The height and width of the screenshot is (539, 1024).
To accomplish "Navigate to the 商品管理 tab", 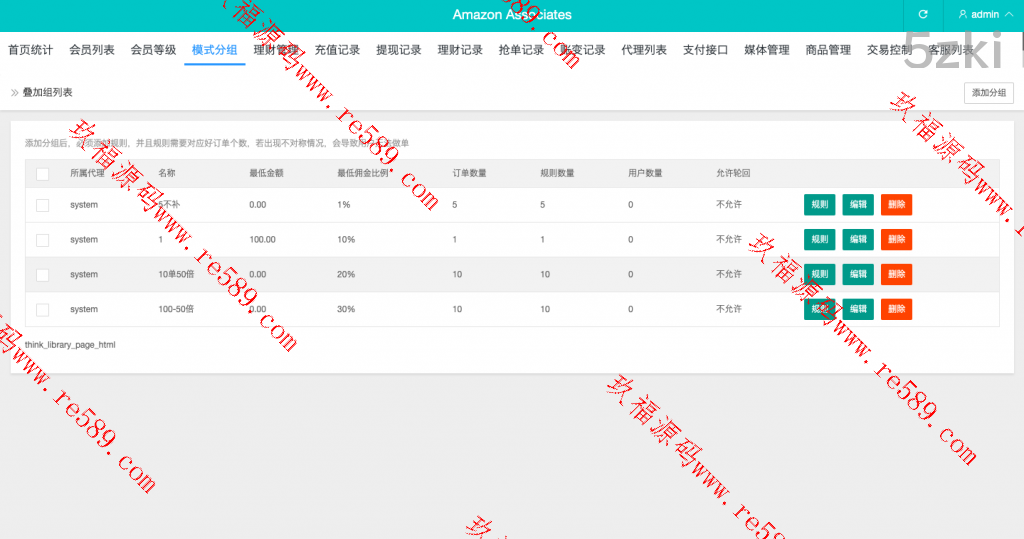I will tap(828, 50).
